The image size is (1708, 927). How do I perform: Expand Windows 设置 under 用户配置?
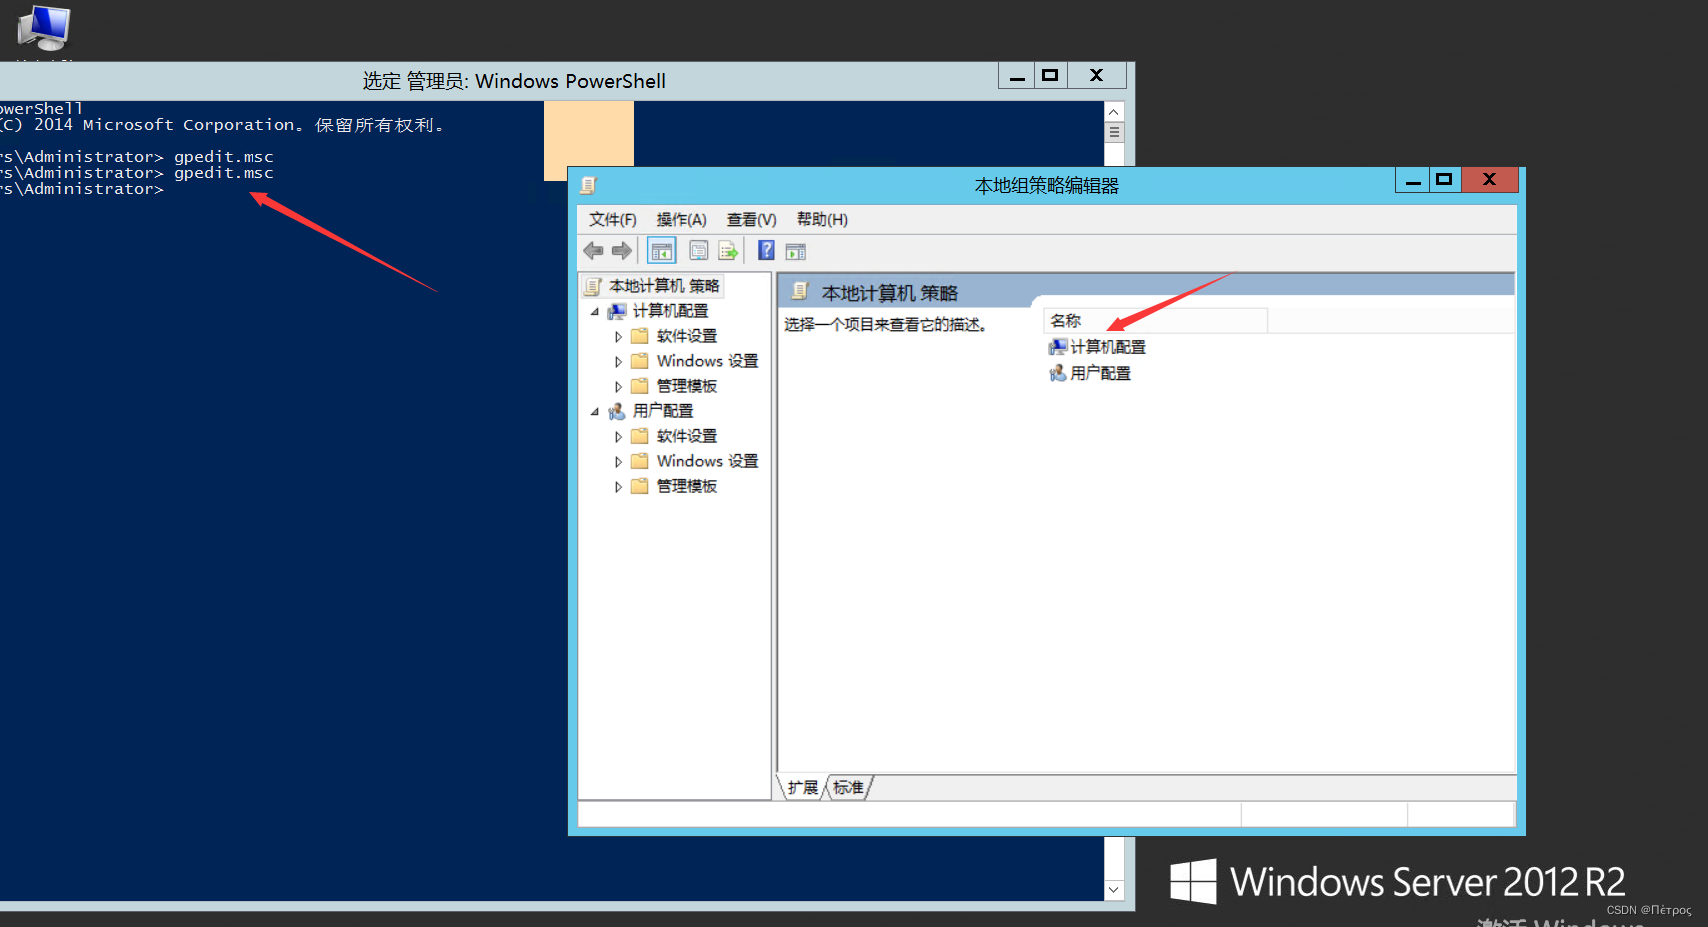point(618,461)
